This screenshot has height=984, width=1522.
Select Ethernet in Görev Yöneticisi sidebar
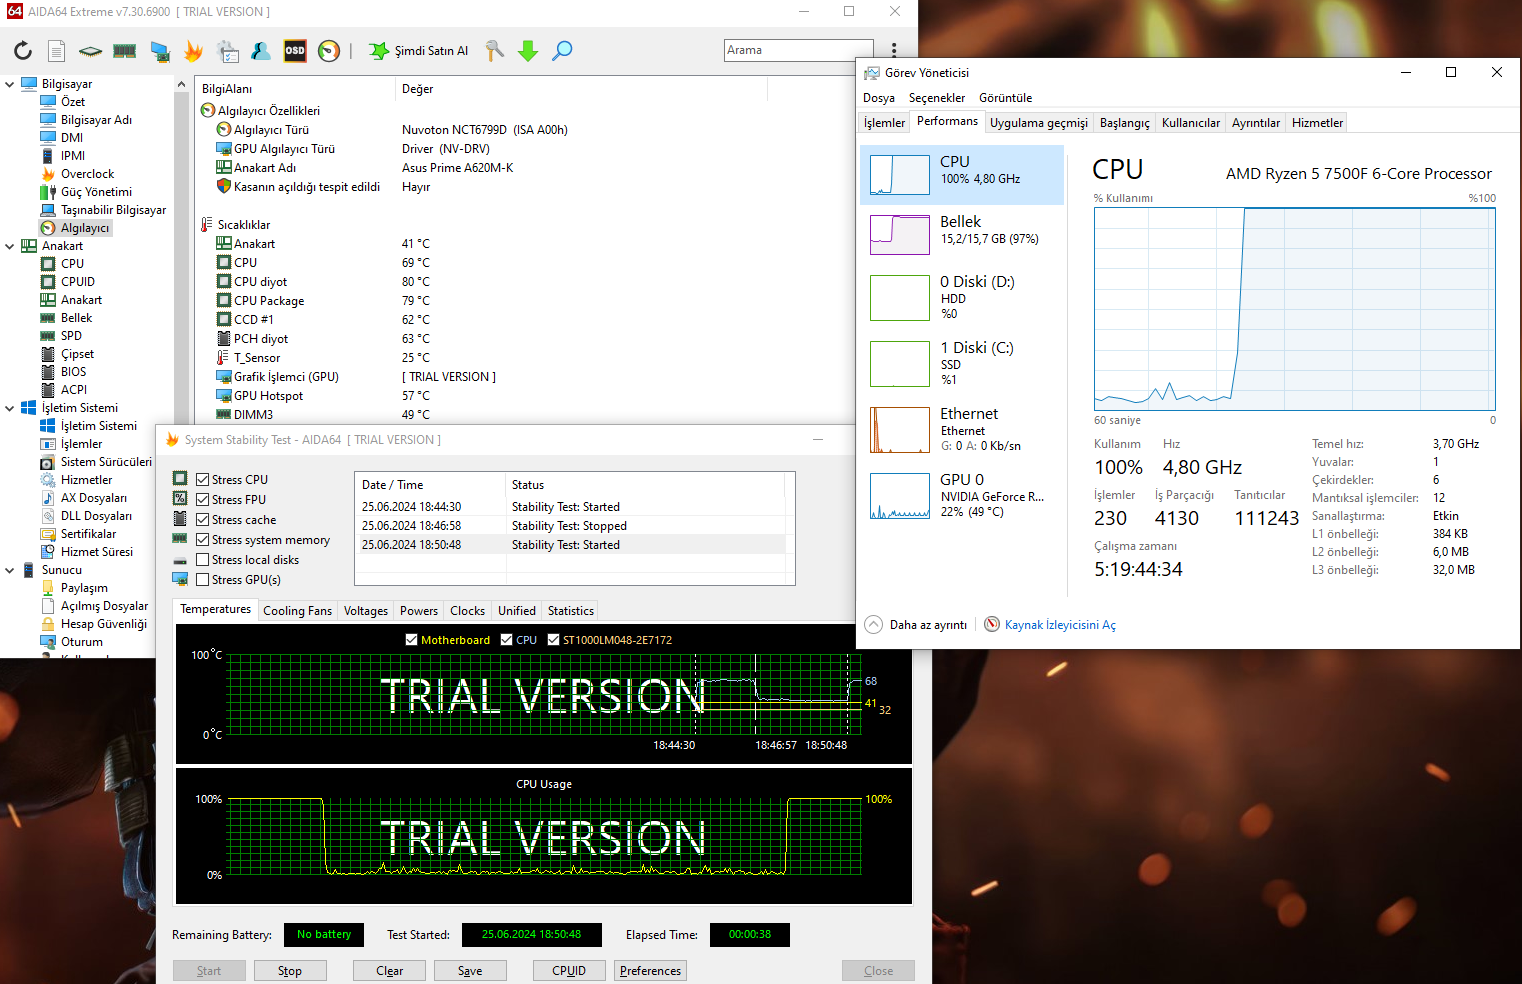961,429
